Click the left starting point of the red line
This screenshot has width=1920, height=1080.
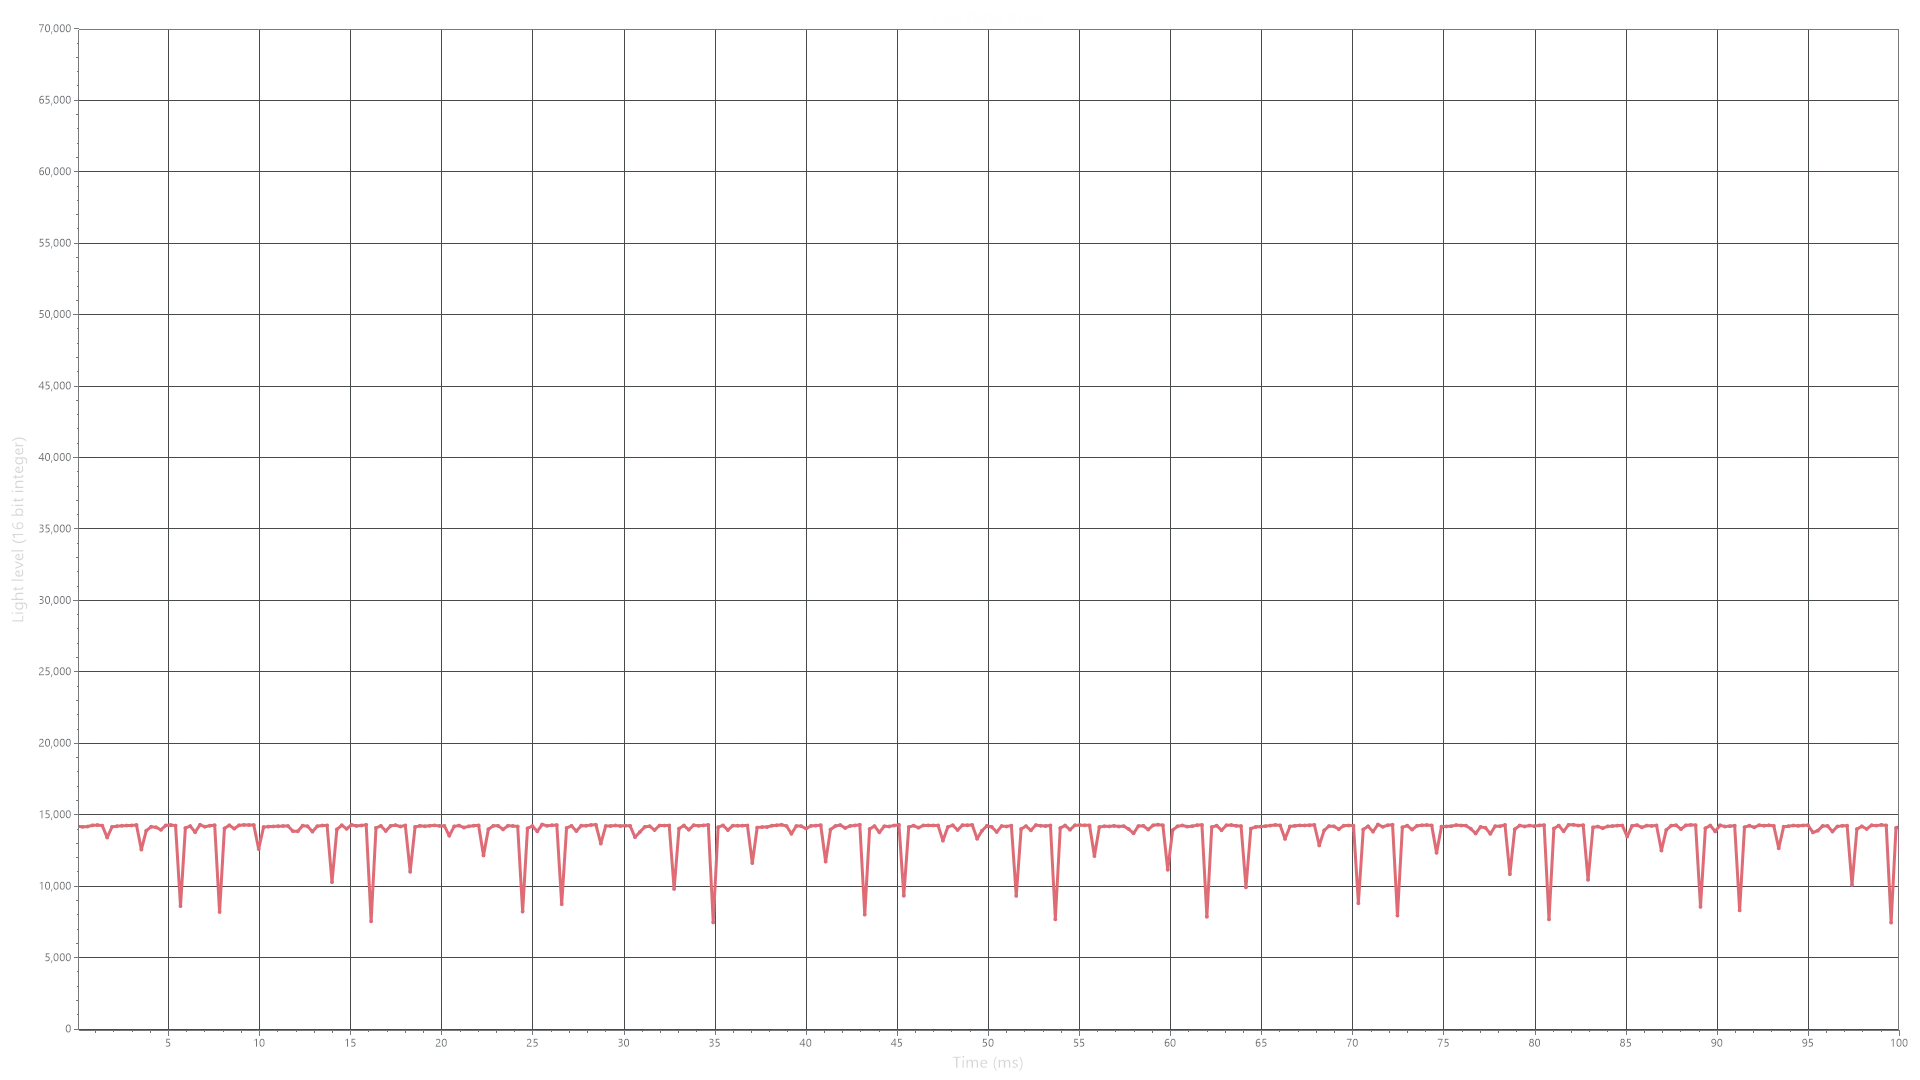(x=82, y=826)
